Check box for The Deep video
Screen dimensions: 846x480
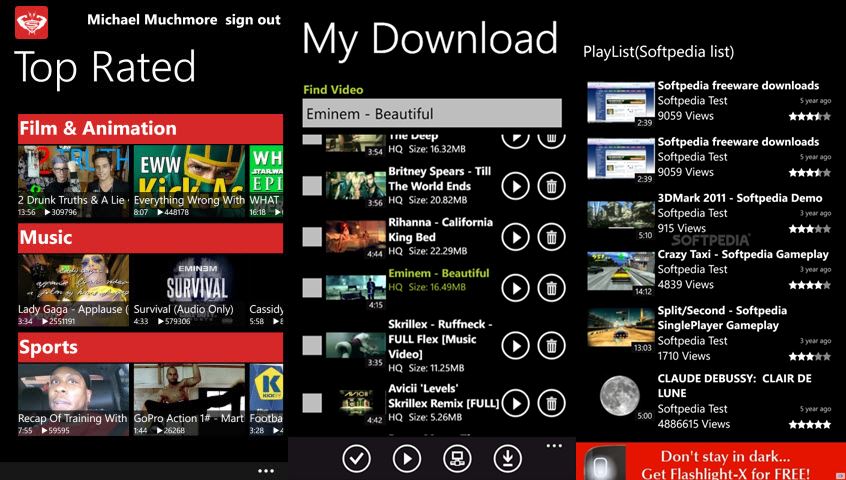[312, 140]
